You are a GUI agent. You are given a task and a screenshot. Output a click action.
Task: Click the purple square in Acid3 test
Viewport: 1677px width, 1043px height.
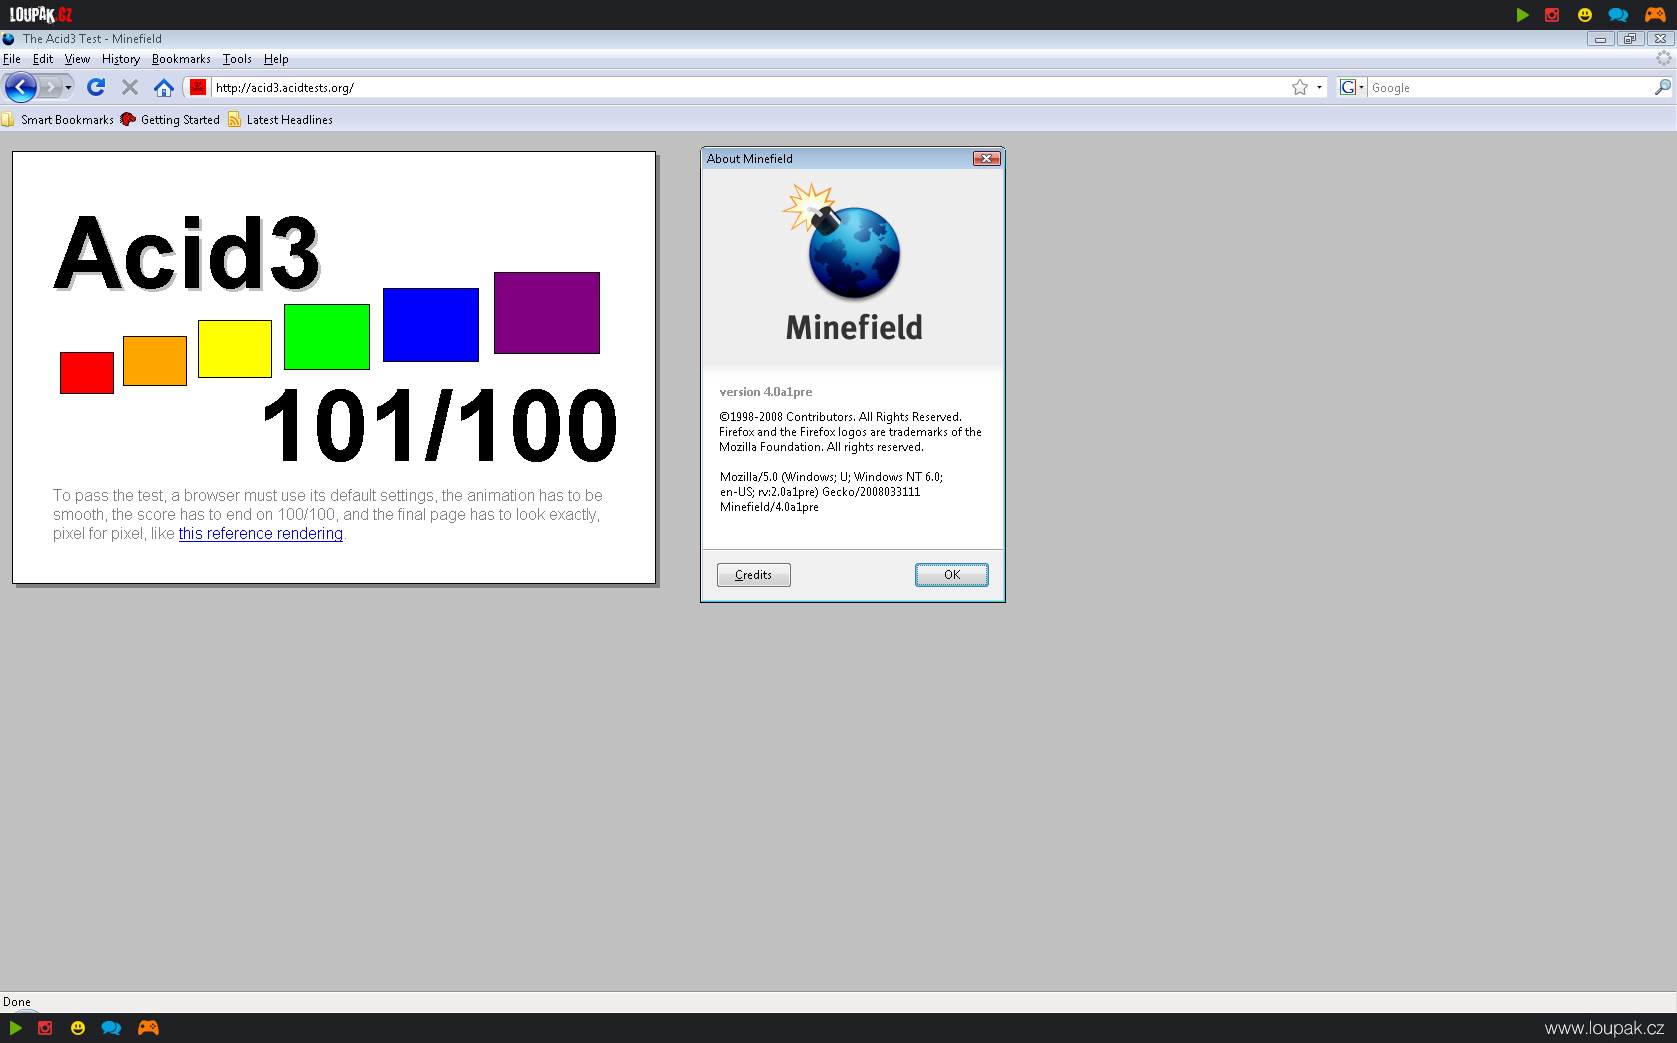pyautogui.click(x=546, y=313)
